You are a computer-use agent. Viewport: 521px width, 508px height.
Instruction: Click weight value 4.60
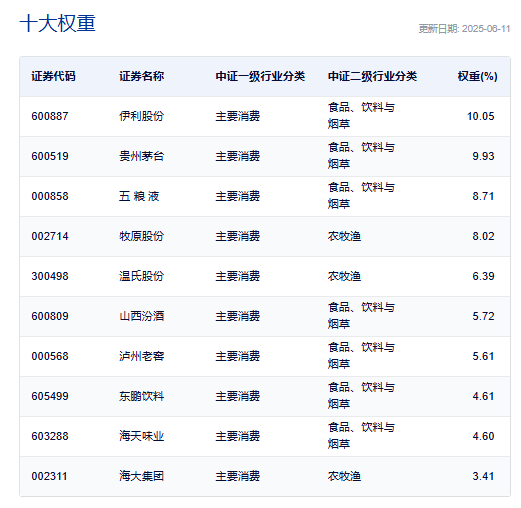click(x=483, y=436)
